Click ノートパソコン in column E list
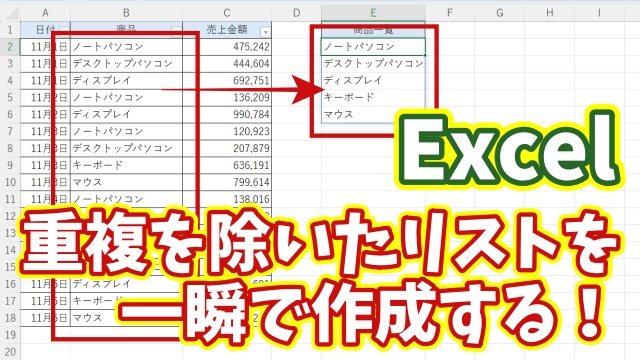Screen dimensions: 640x360 pos(373,47)
